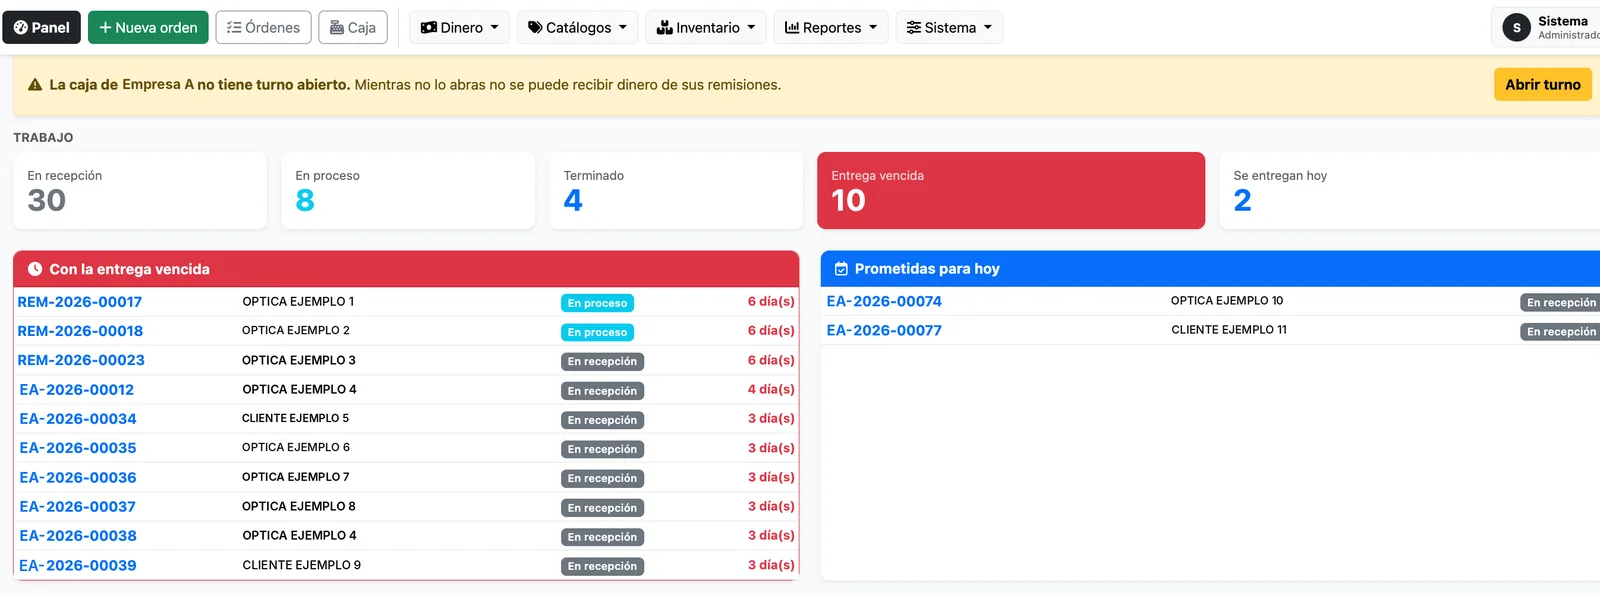Viewport: 1600px width, 596px height.
Task: Expand the Inventario dropdown caret
Action: (751, 28)
